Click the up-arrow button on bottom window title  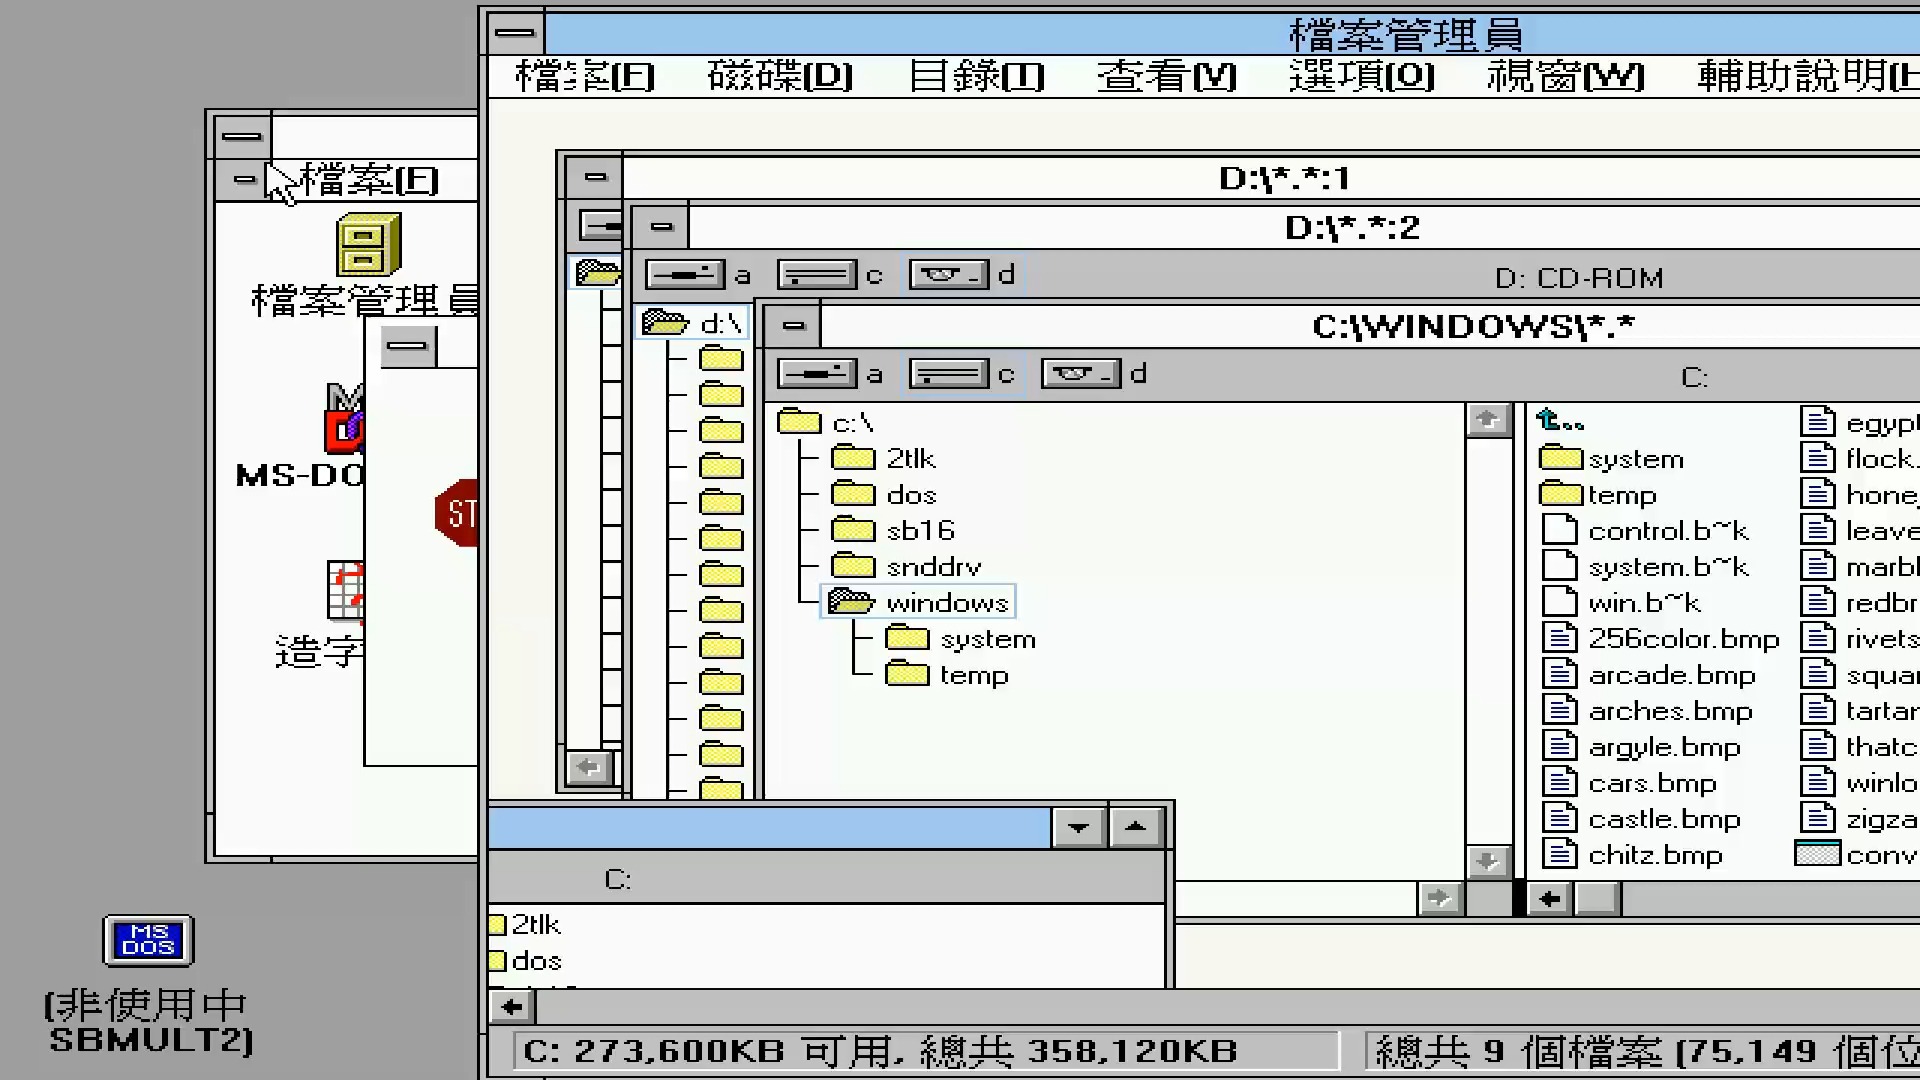1135,827
